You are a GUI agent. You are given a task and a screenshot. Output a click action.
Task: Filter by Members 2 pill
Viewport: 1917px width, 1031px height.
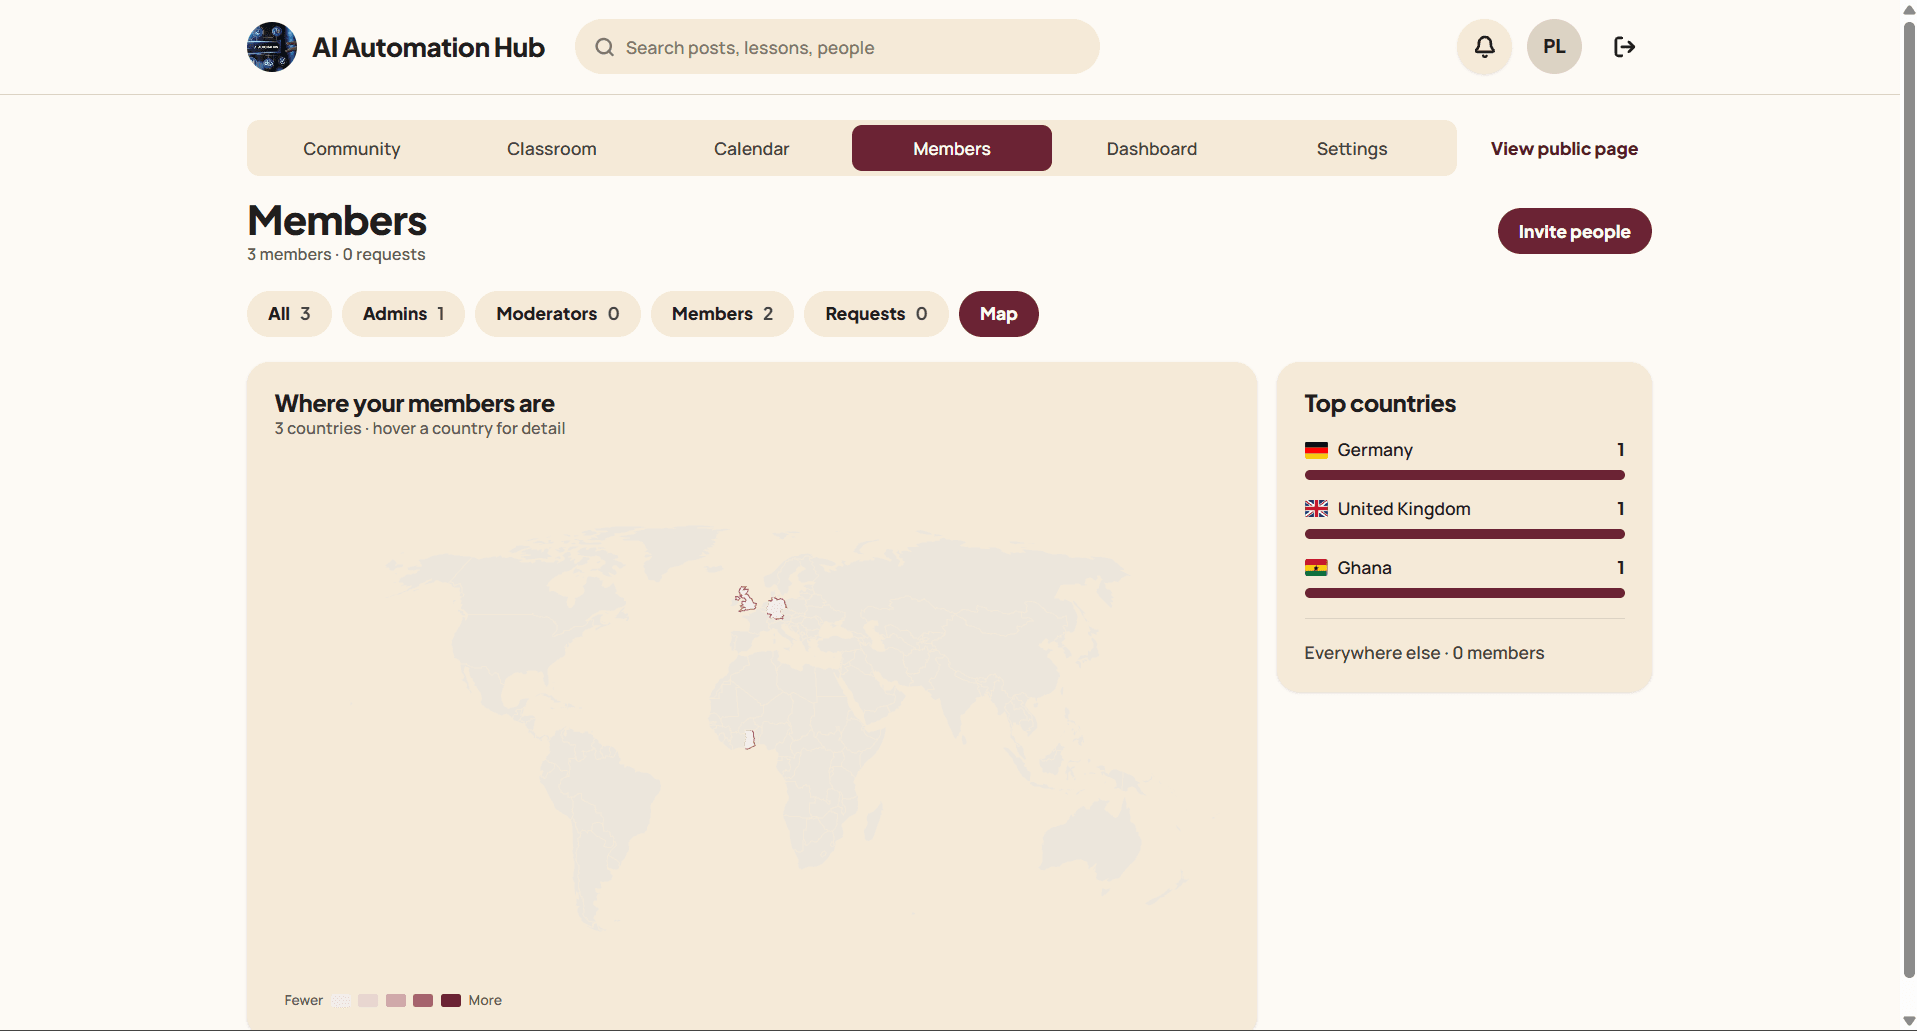[x=722, y=314]
